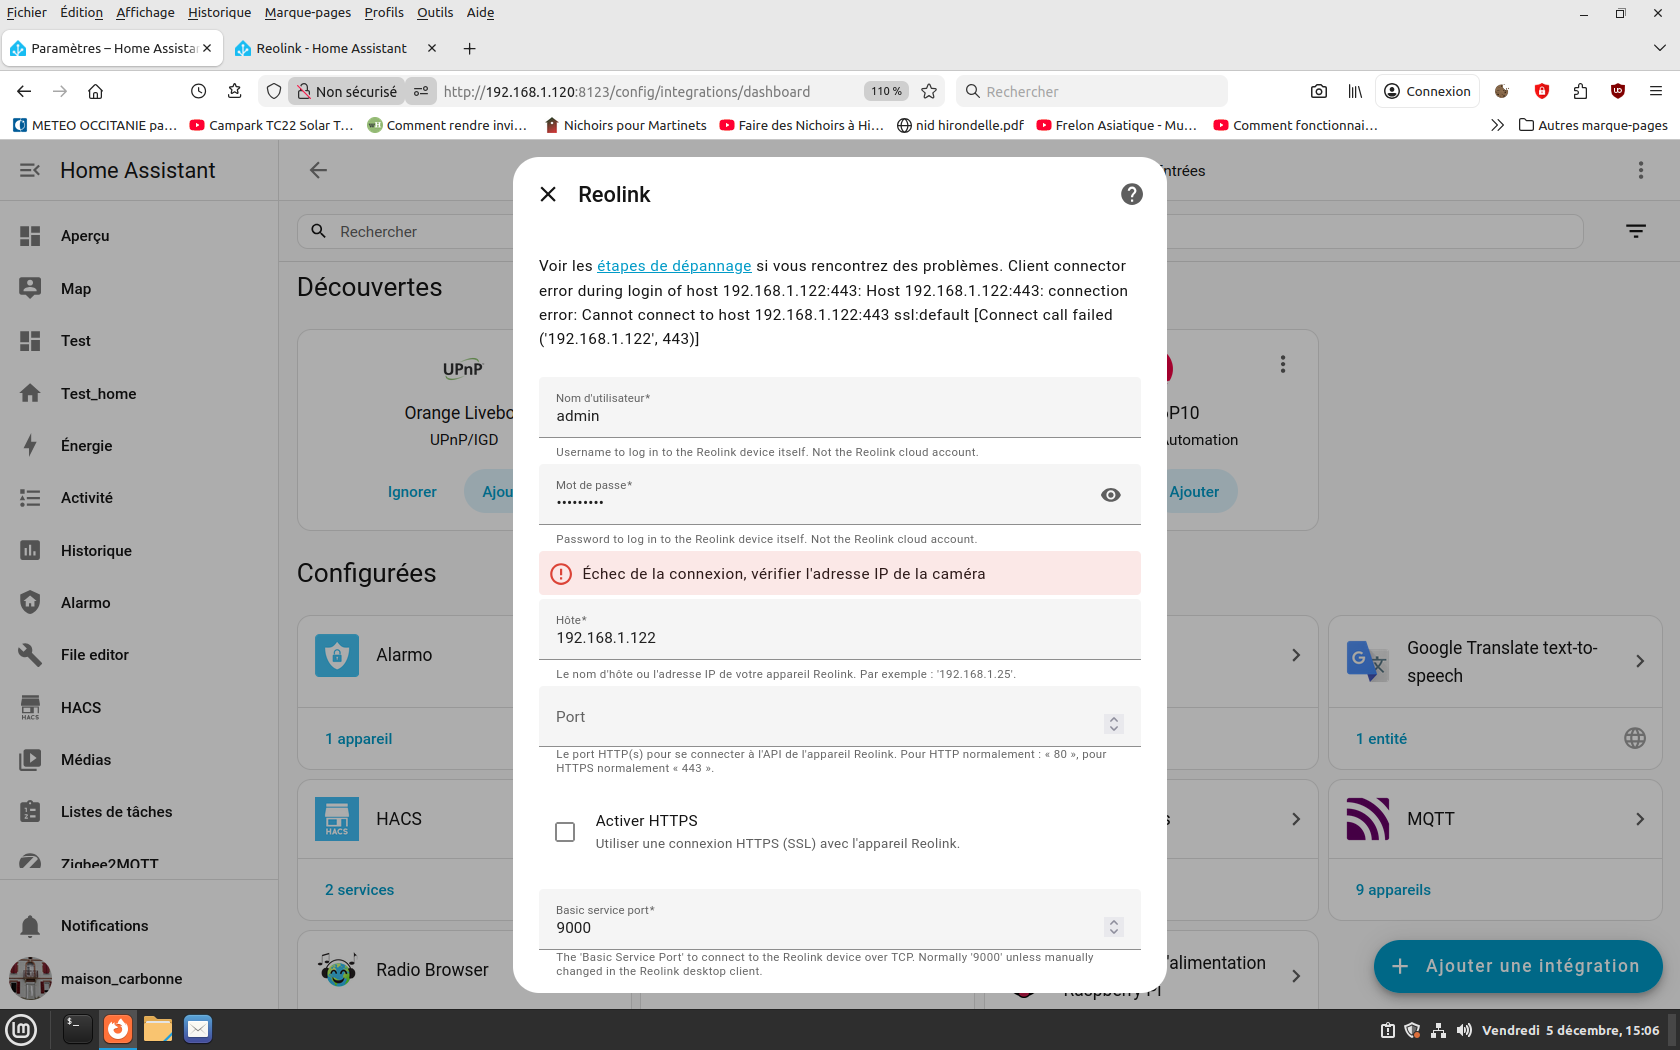Switch to the Reolink - Home Assistant tab
Image resolution: width=1680 pixels, height=1050 pixels.
330,48
